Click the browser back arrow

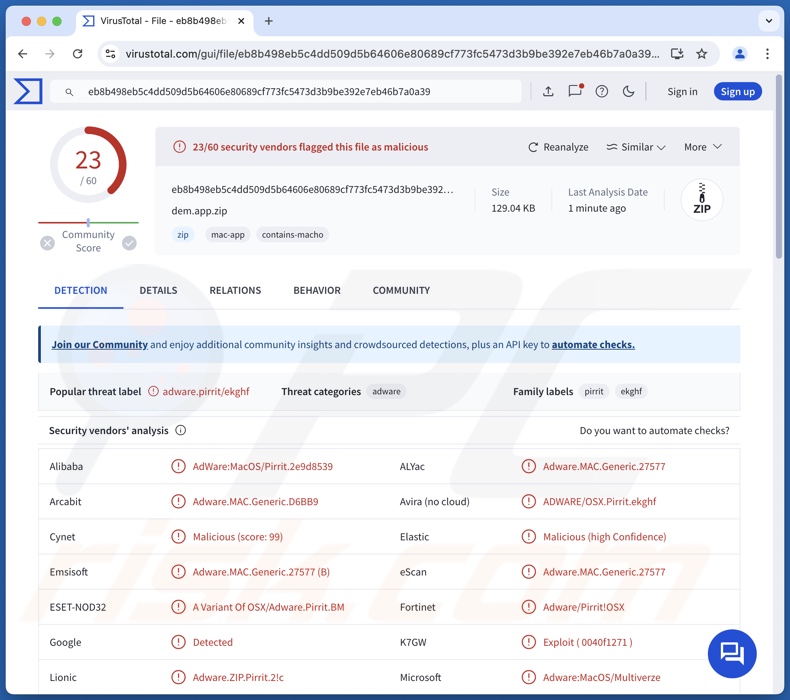tap(23, 53)
